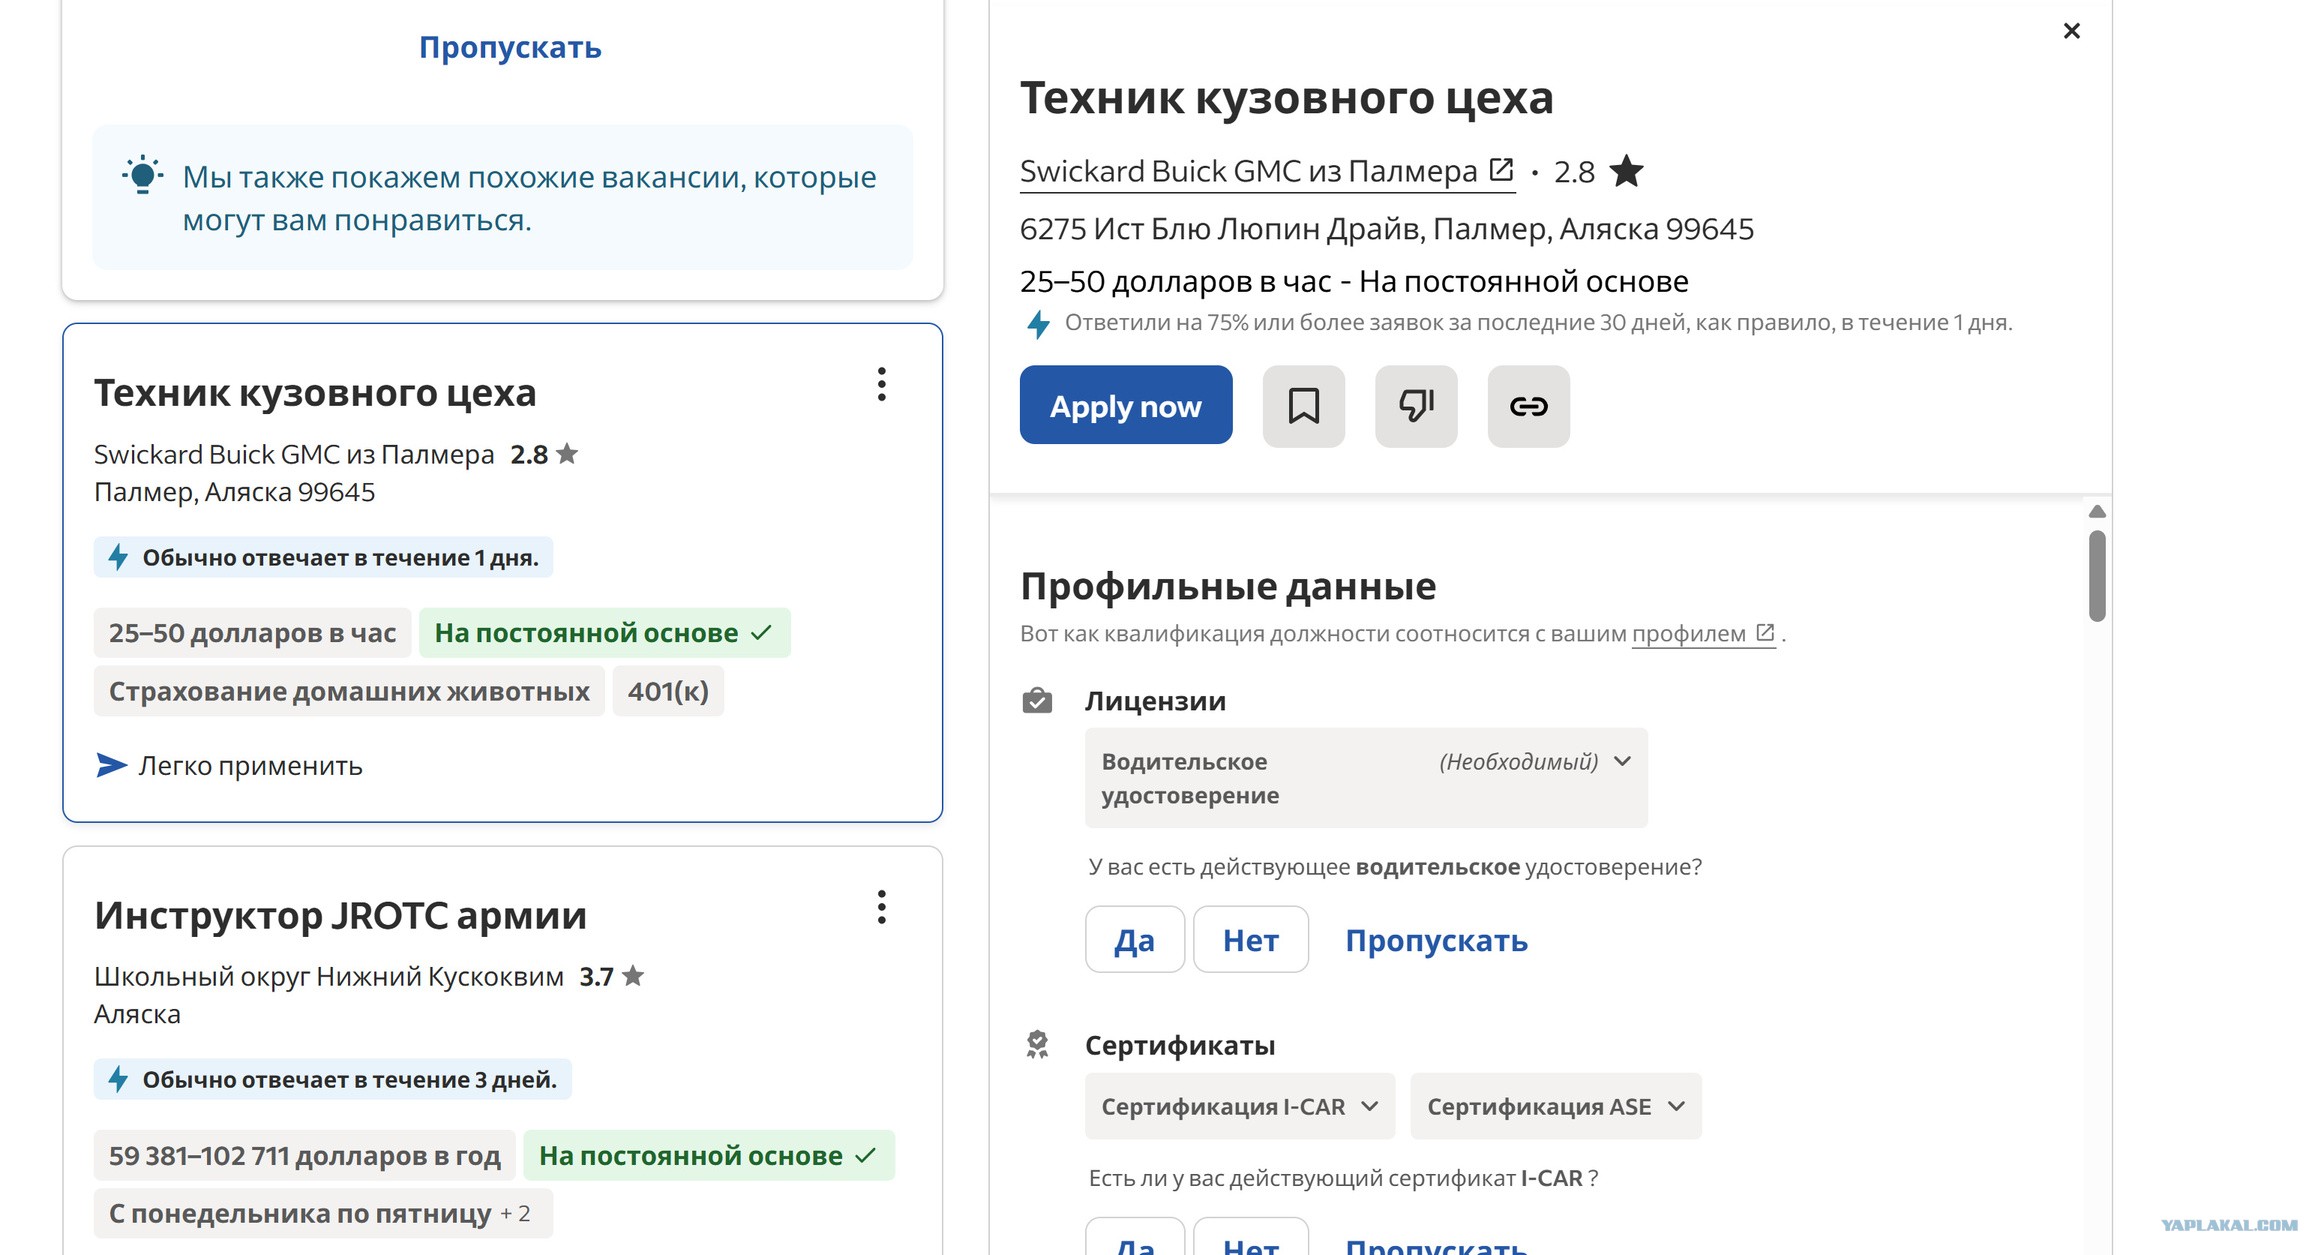The height and width of the screenshot is (1255, 2324).
Task: Select 25–50 долларов в час tag
Action: tap(252, 633)
